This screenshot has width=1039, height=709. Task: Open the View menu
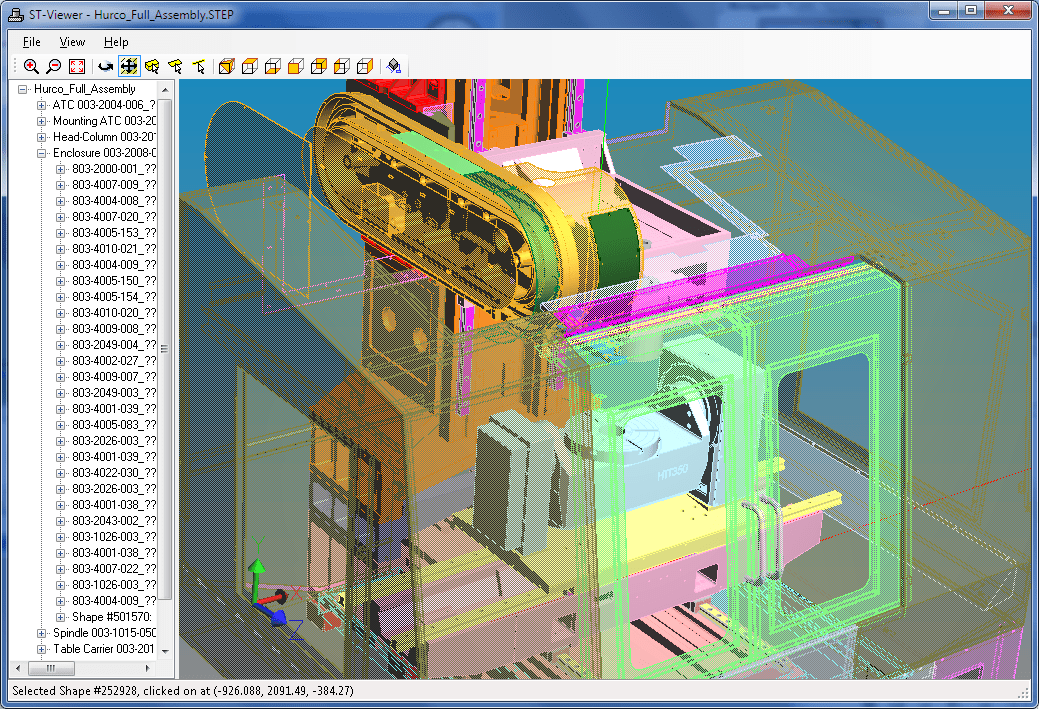(72, 42)
